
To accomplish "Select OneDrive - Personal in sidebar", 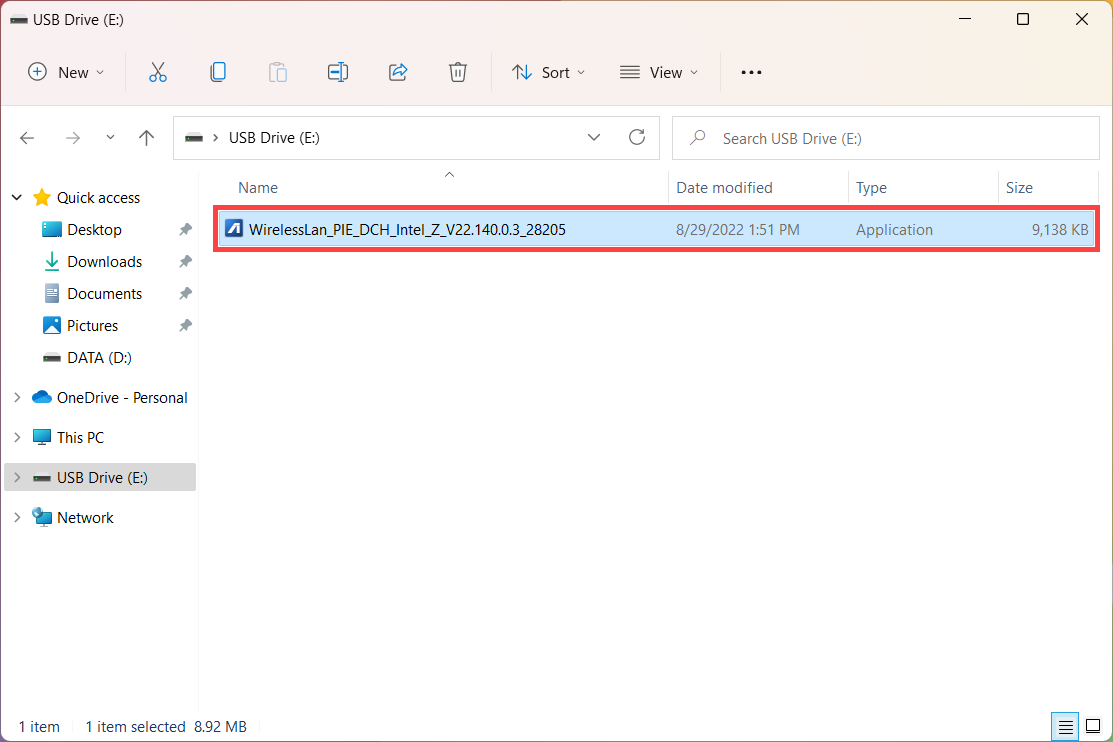I will [x=121, y=398].
